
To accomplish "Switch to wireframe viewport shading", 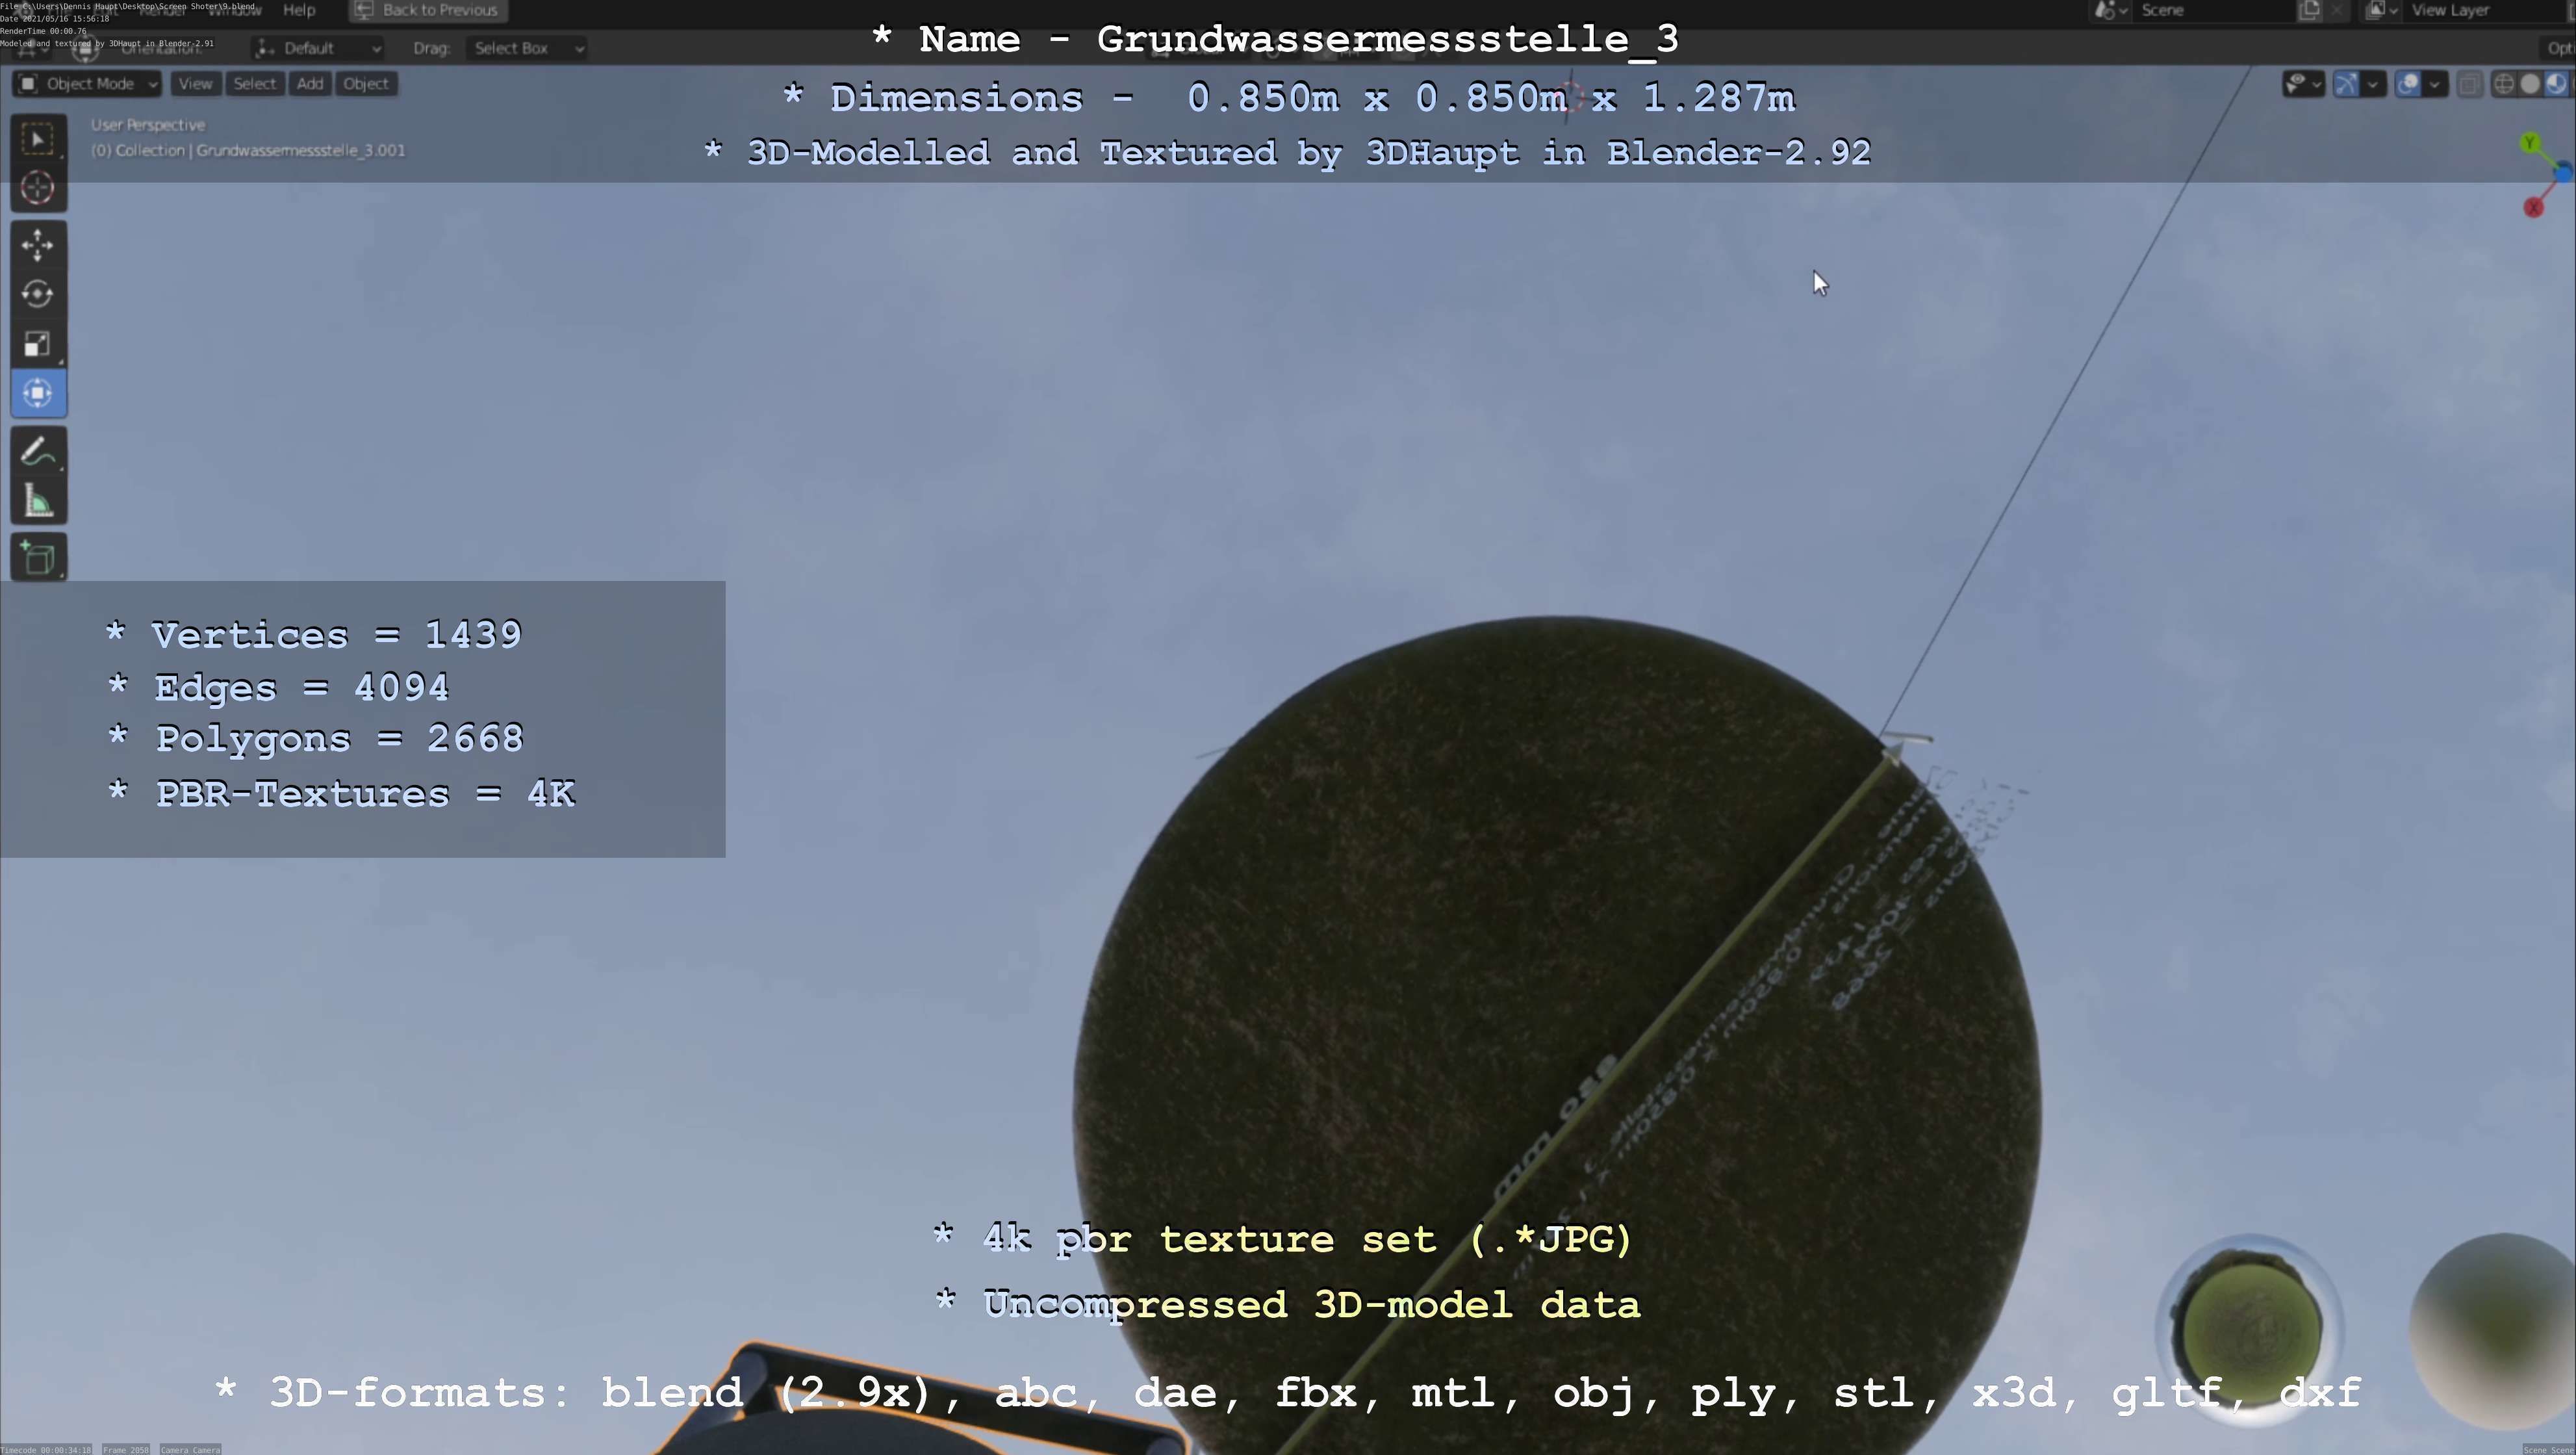I will (2504, 84).
